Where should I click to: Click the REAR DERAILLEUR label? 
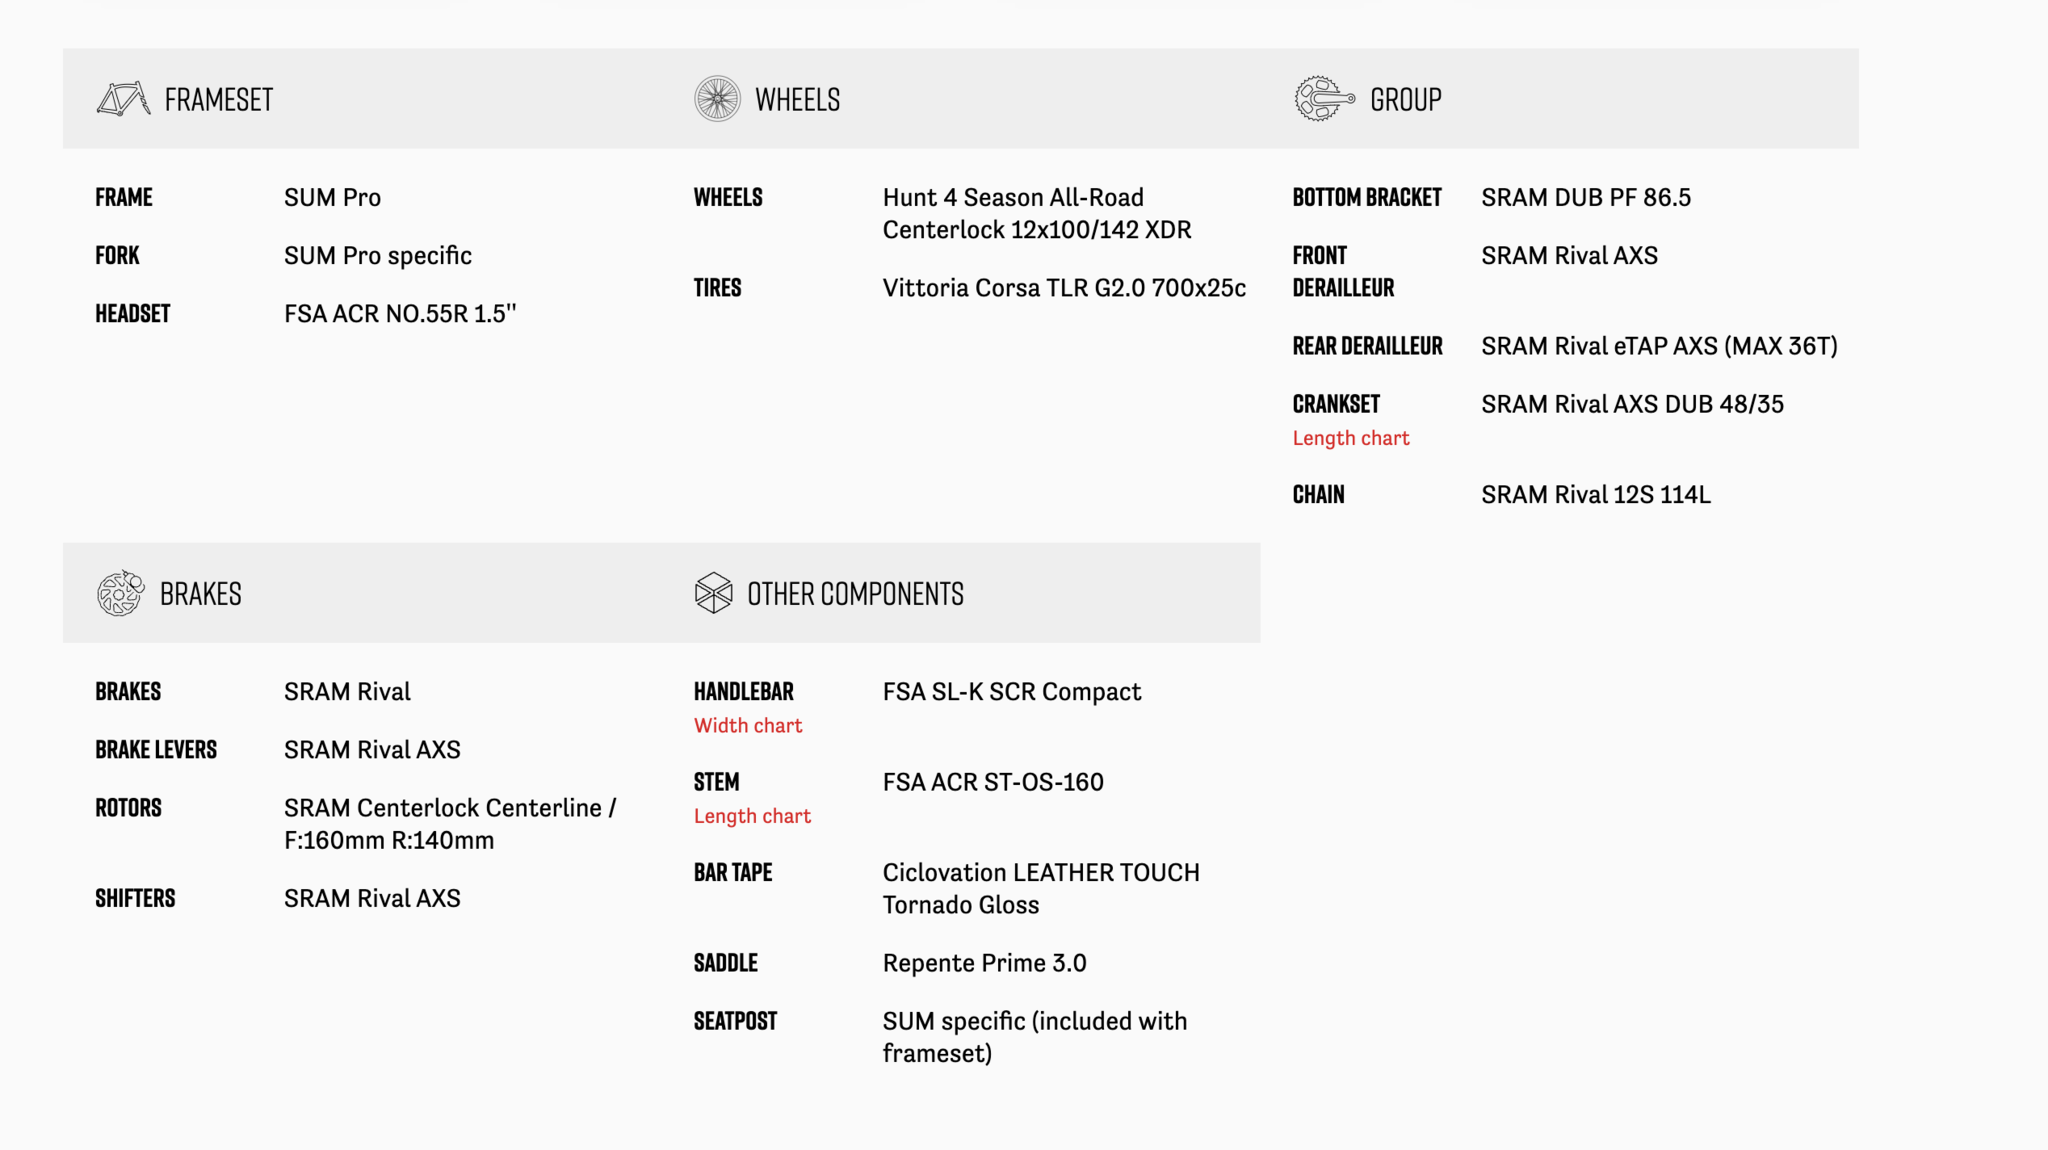(1367, 346)
